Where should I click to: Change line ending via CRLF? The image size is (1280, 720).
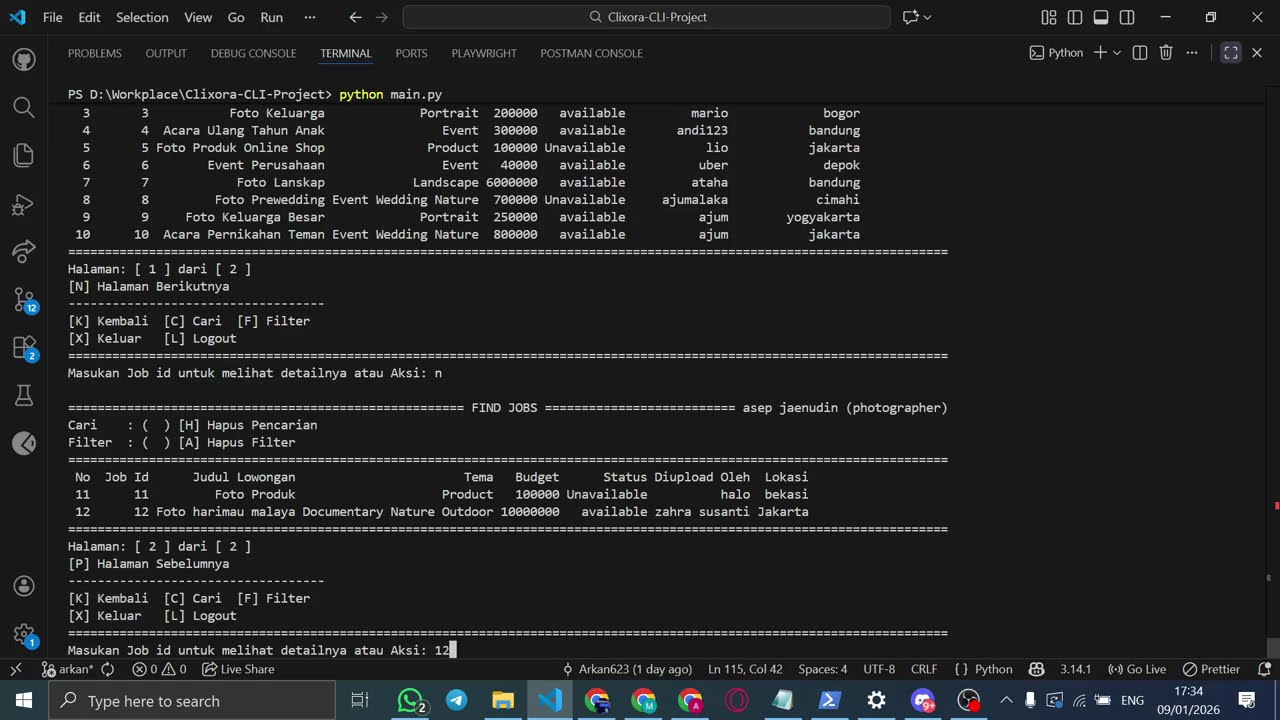pyautogui.click(x=924, y=669)
